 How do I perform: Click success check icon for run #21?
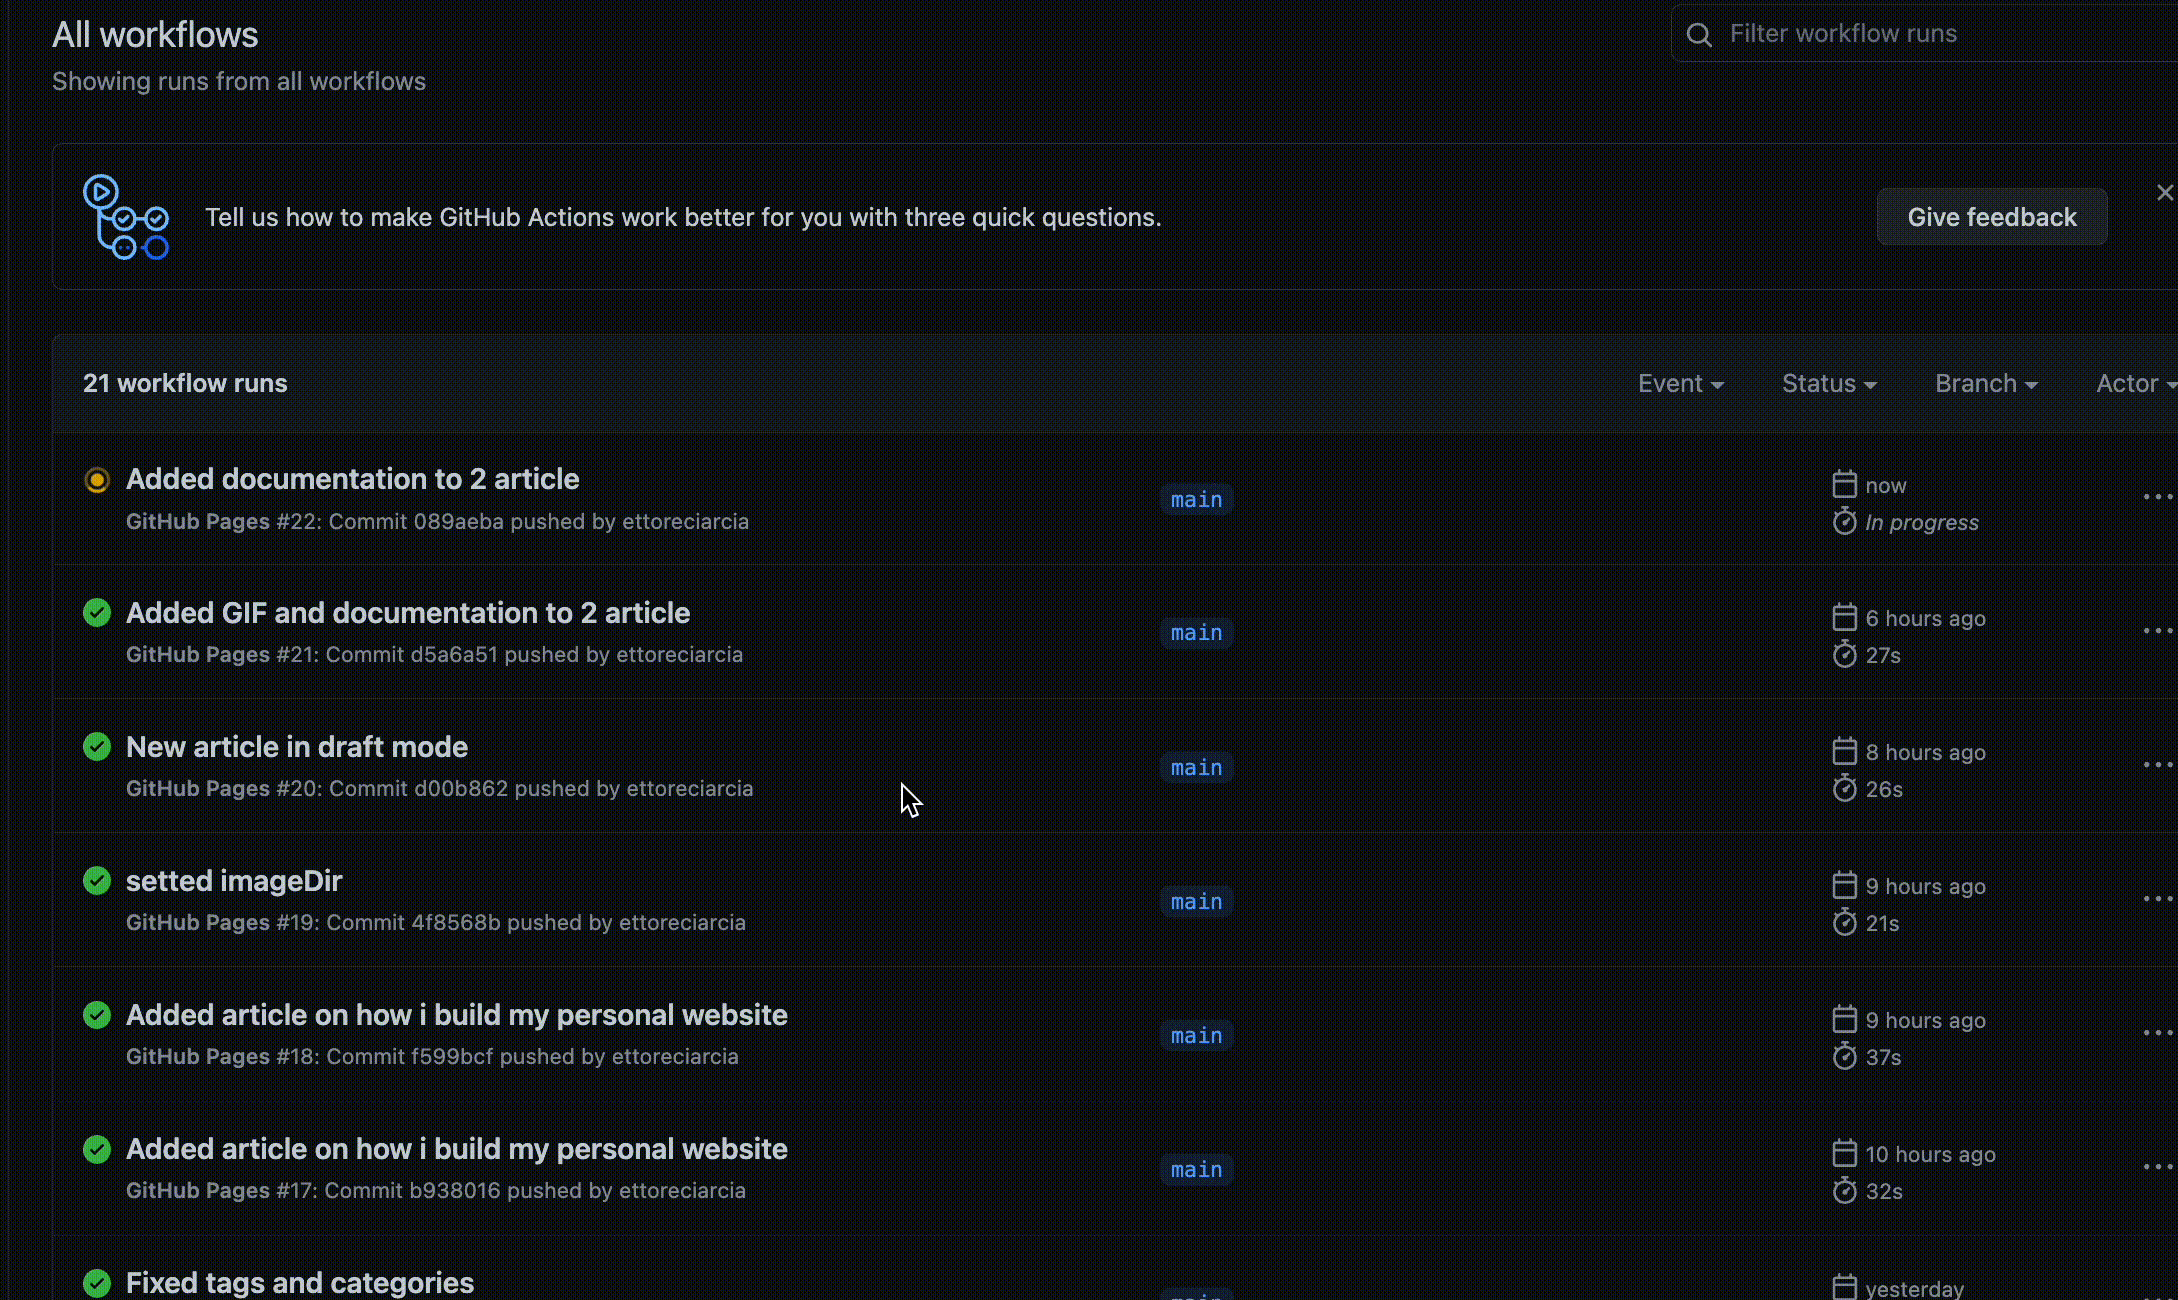(97, 613)
